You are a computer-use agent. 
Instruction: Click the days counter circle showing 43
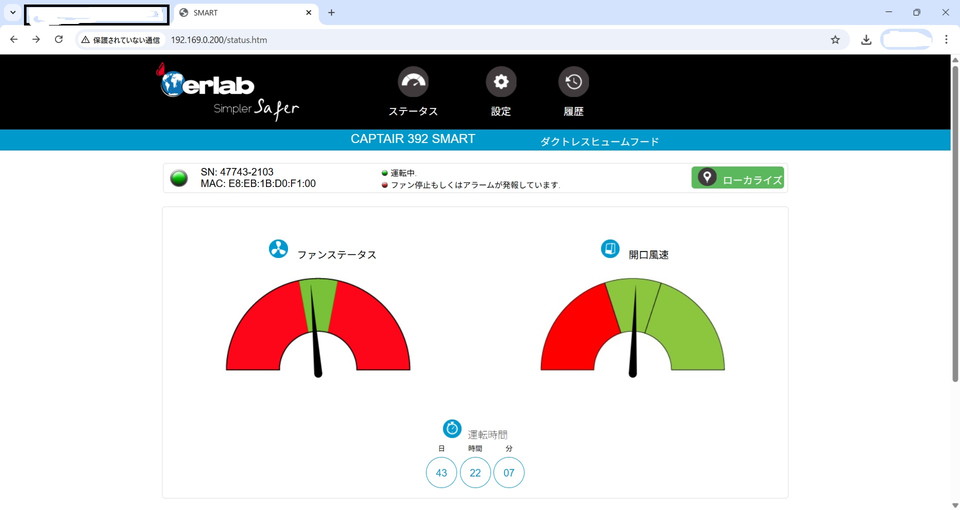(441, 473)
